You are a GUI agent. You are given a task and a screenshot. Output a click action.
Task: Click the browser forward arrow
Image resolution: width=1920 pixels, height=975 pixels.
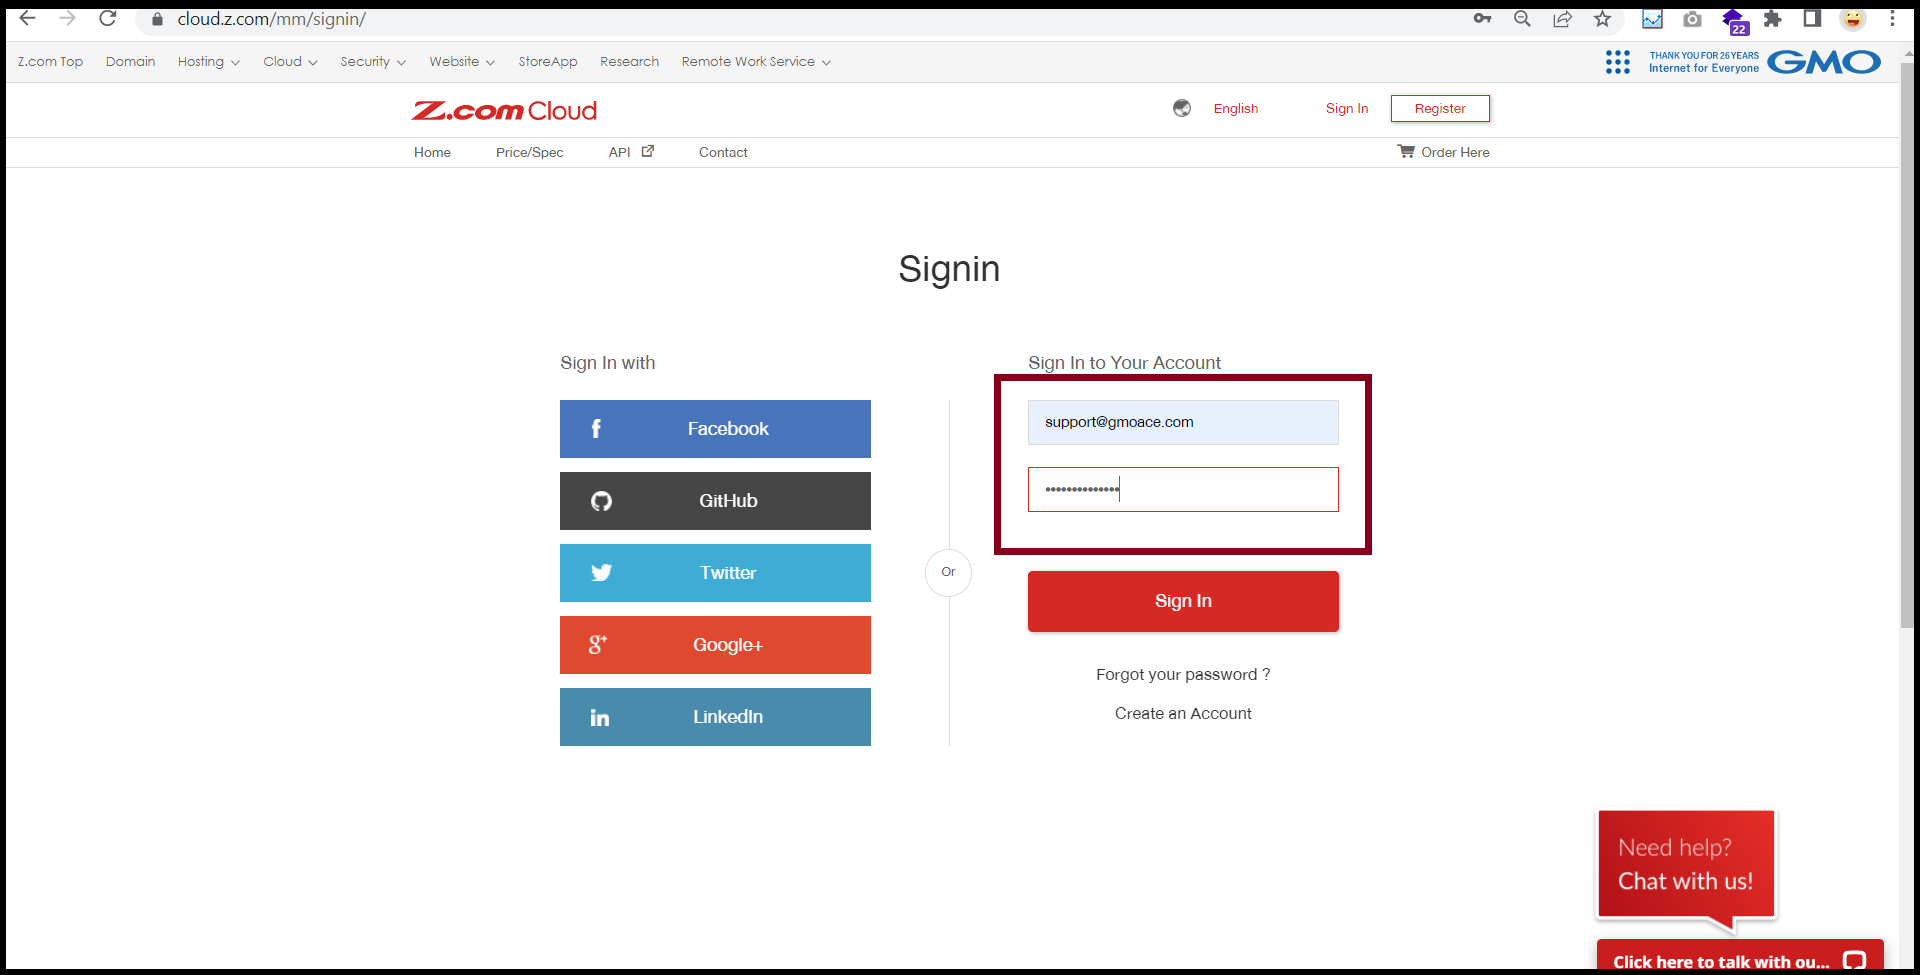[67, 18]
